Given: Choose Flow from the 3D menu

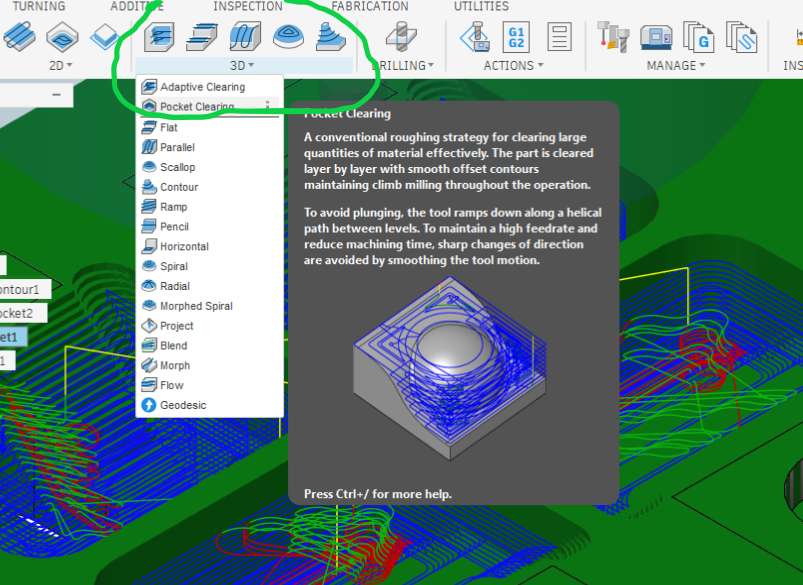Looking at the screenshot, I should 209,385.
